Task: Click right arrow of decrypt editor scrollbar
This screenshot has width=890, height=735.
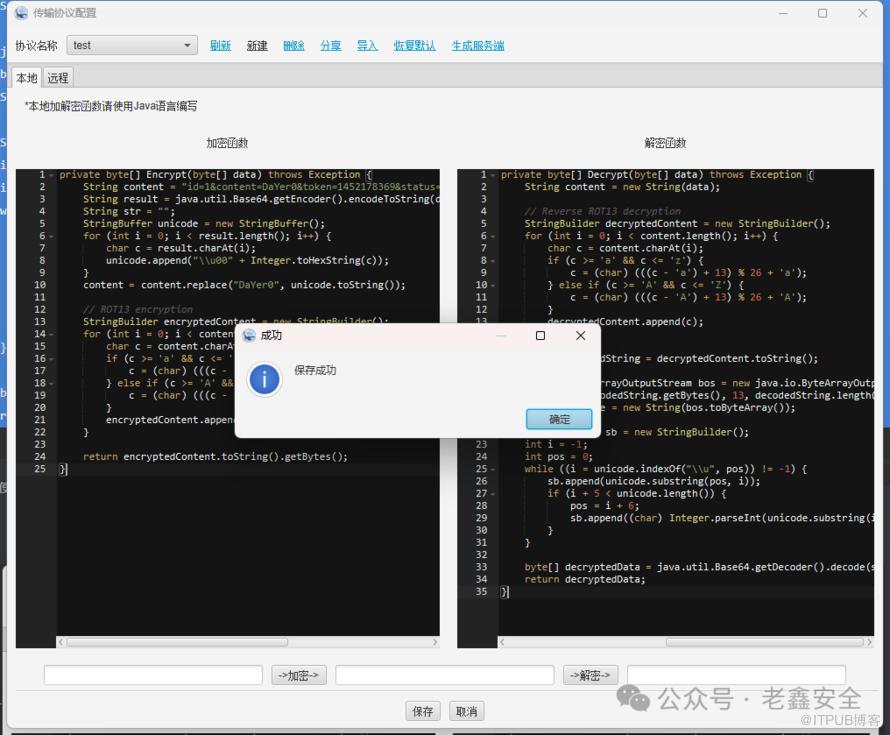Action: pos(868,642)
